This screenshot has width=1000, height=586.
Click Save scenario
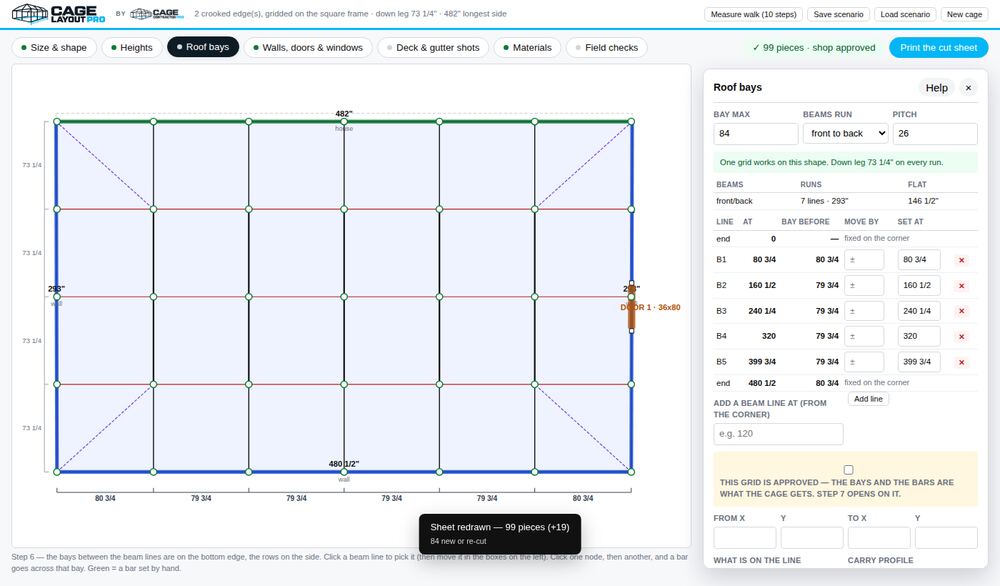coord(838,14)
